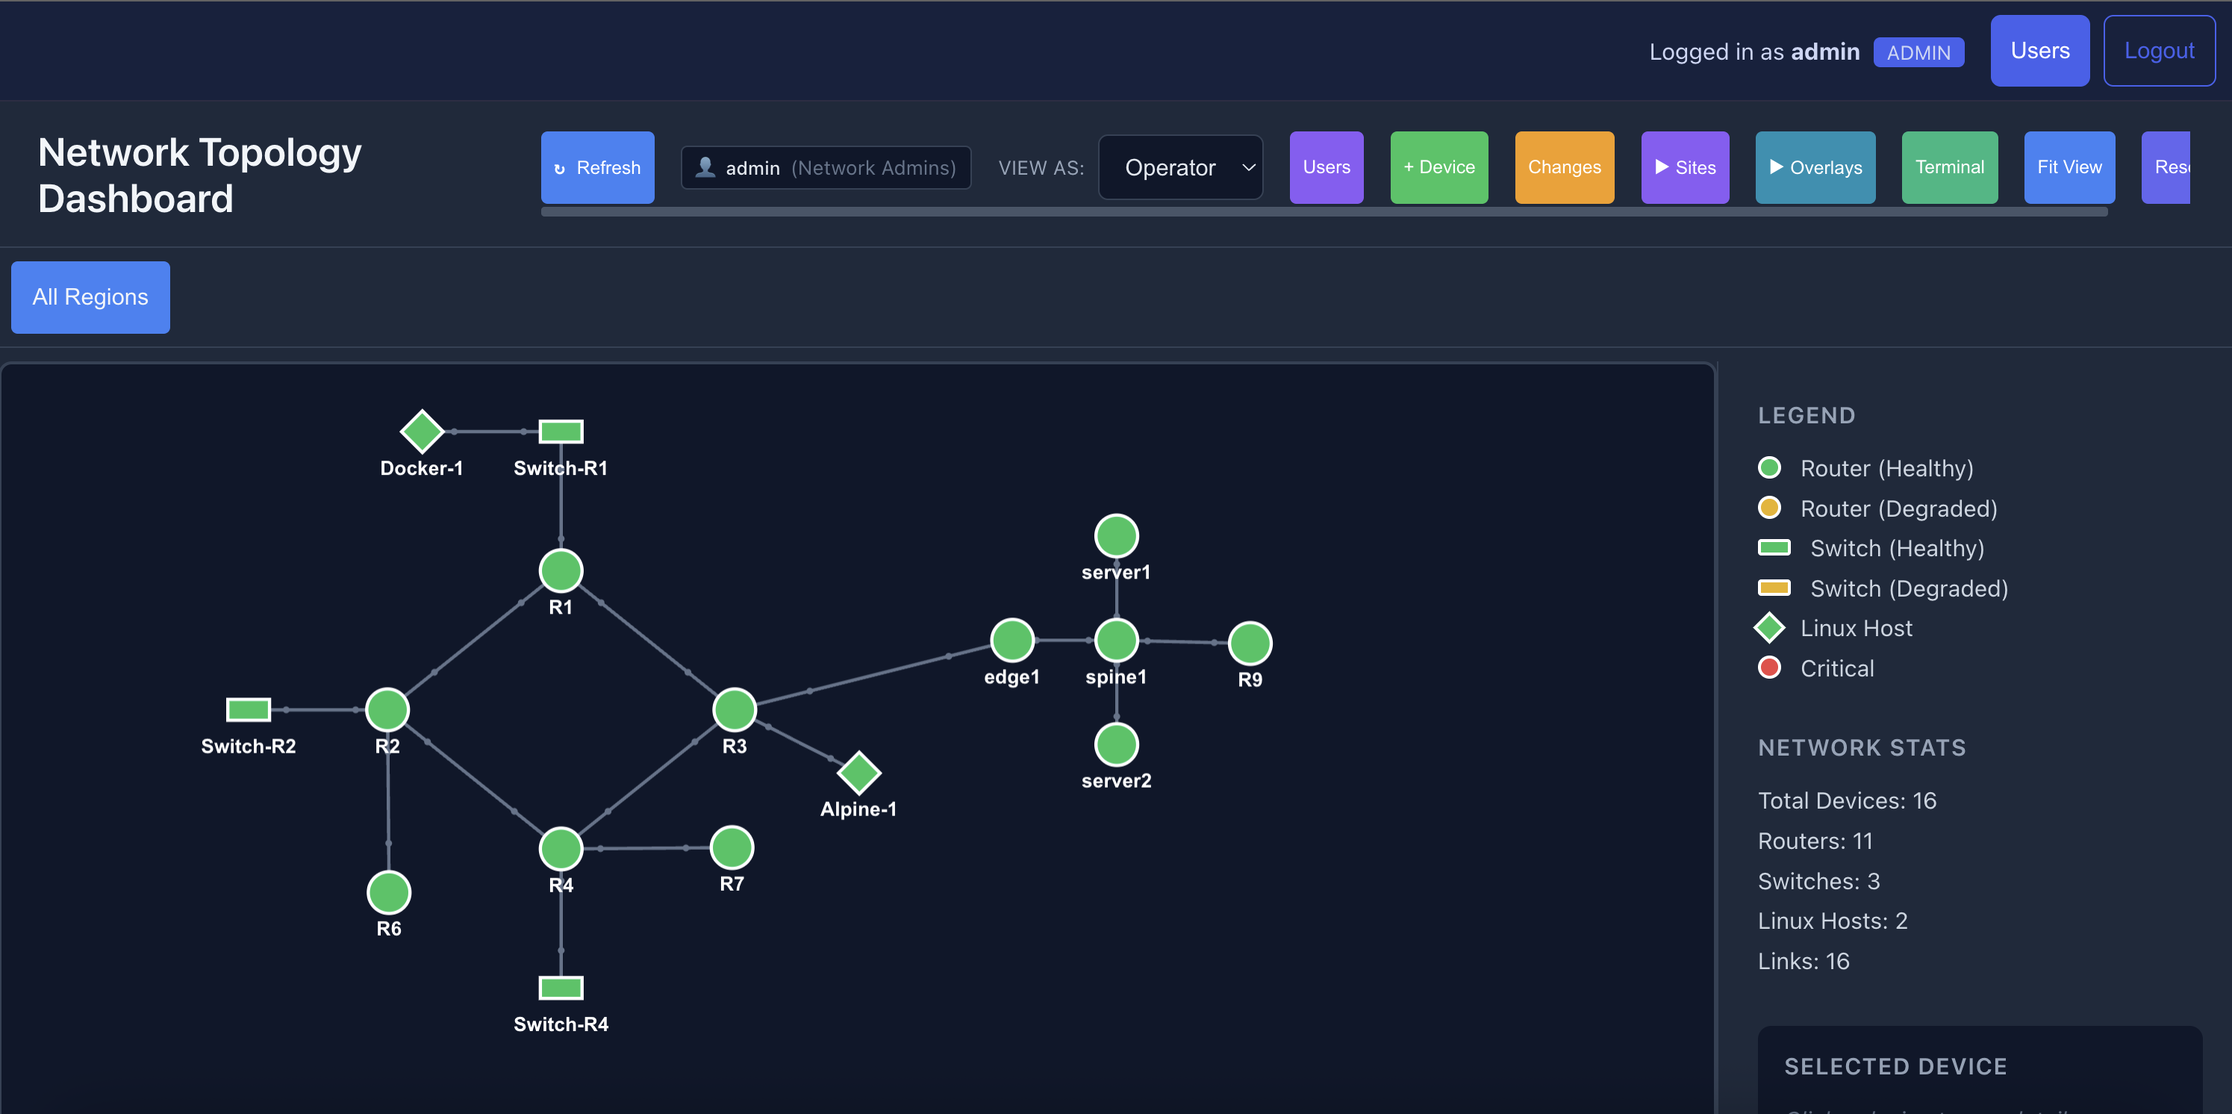Select the R6 router node

pos(389,893)
